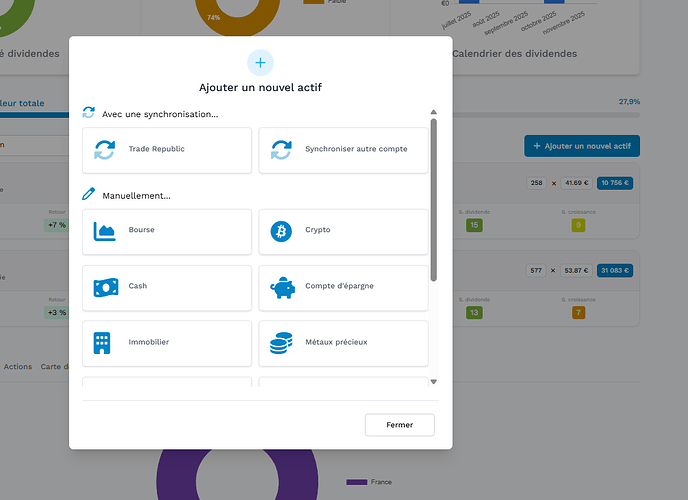This screenshot has height=500, width=688.
Task: Choose the Crypto label
Action: pos(318,230)
